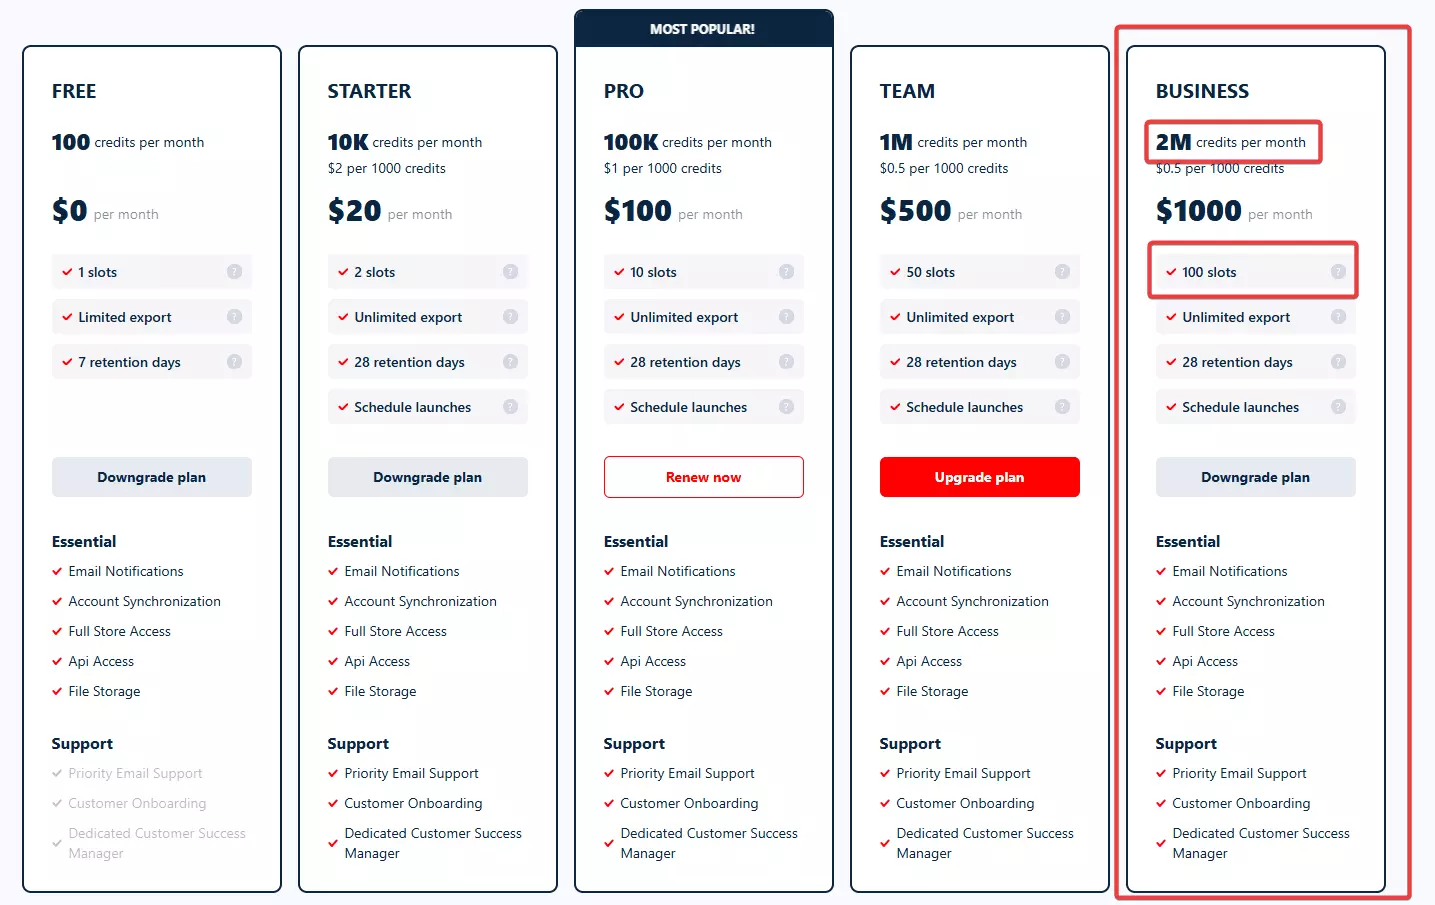The image size is (1435, 905).
Task: Click "Renew now" on the Pro plan
Action: tap(703, 477)
